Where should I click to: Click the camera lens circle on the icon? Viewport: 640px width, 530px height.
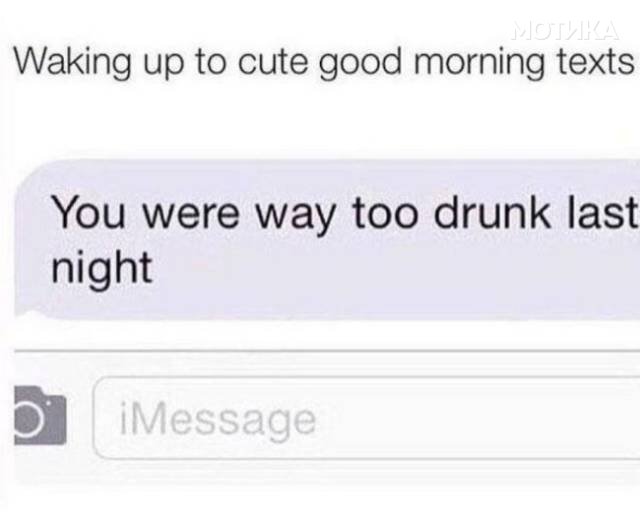point(29,420)
